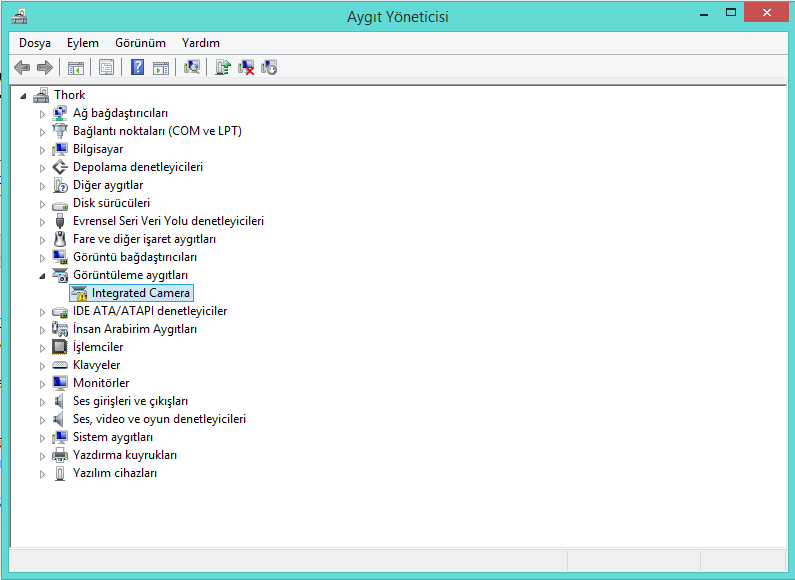Collapse the Görüntüleme aygıtları category
795x580 pixels.
[43, 276]
